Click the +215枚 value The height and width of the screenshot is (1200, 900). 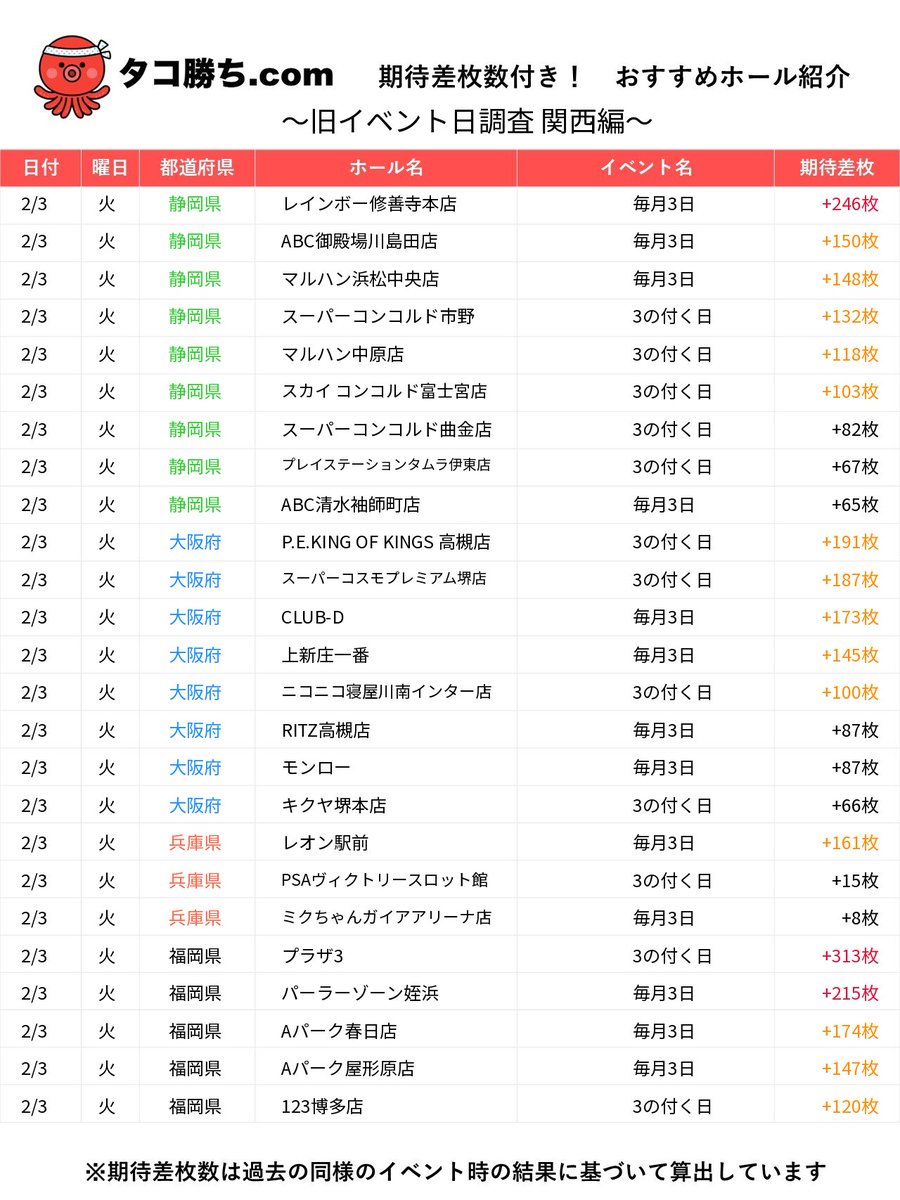pyautogui.click(x=849, y=993)
